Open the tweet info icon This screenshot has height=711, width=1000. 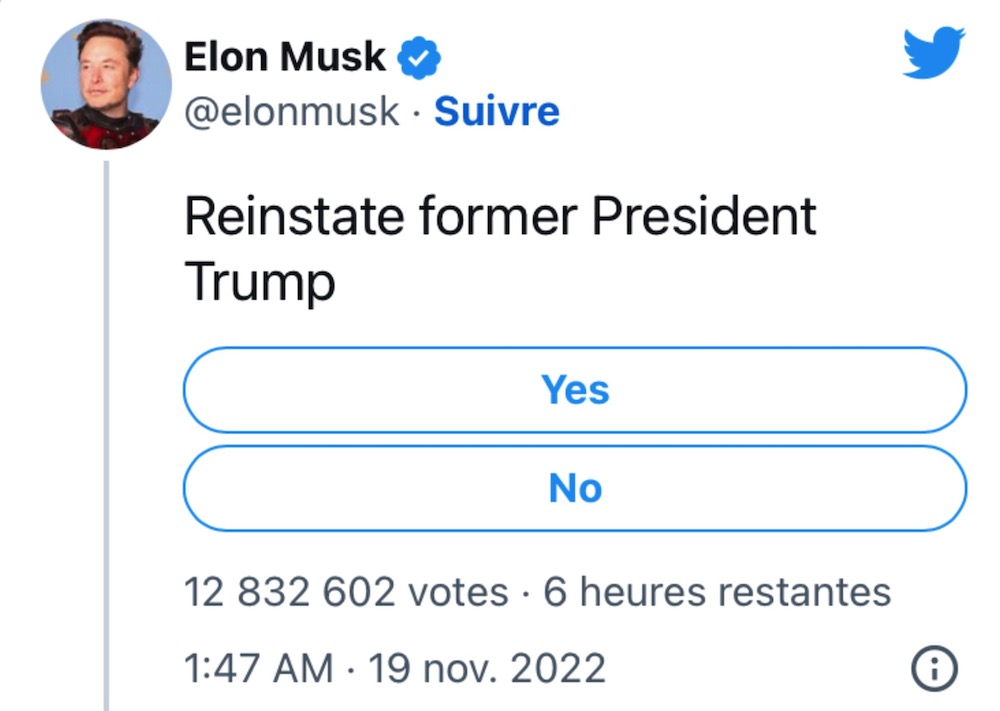(x=935, y=668)
